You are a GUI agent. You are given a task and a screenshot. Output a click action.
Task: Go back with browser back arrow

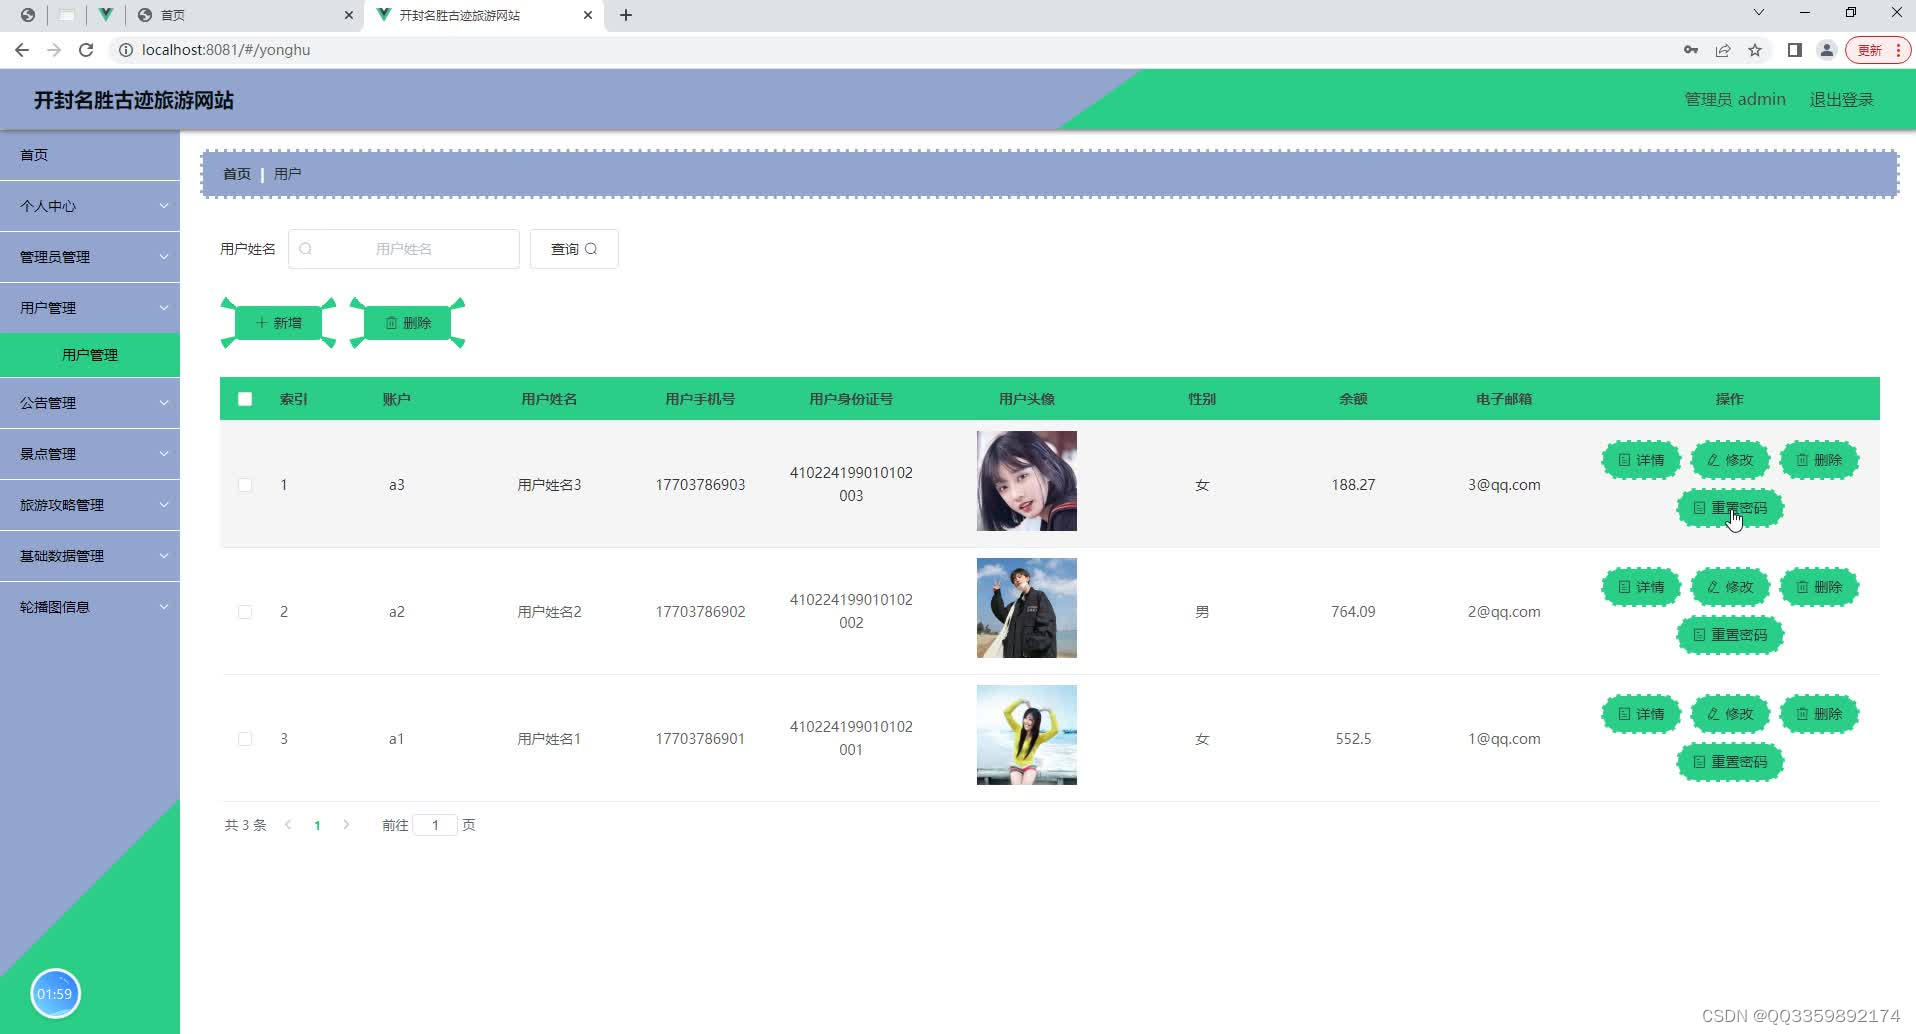click(x=22, y=50)
